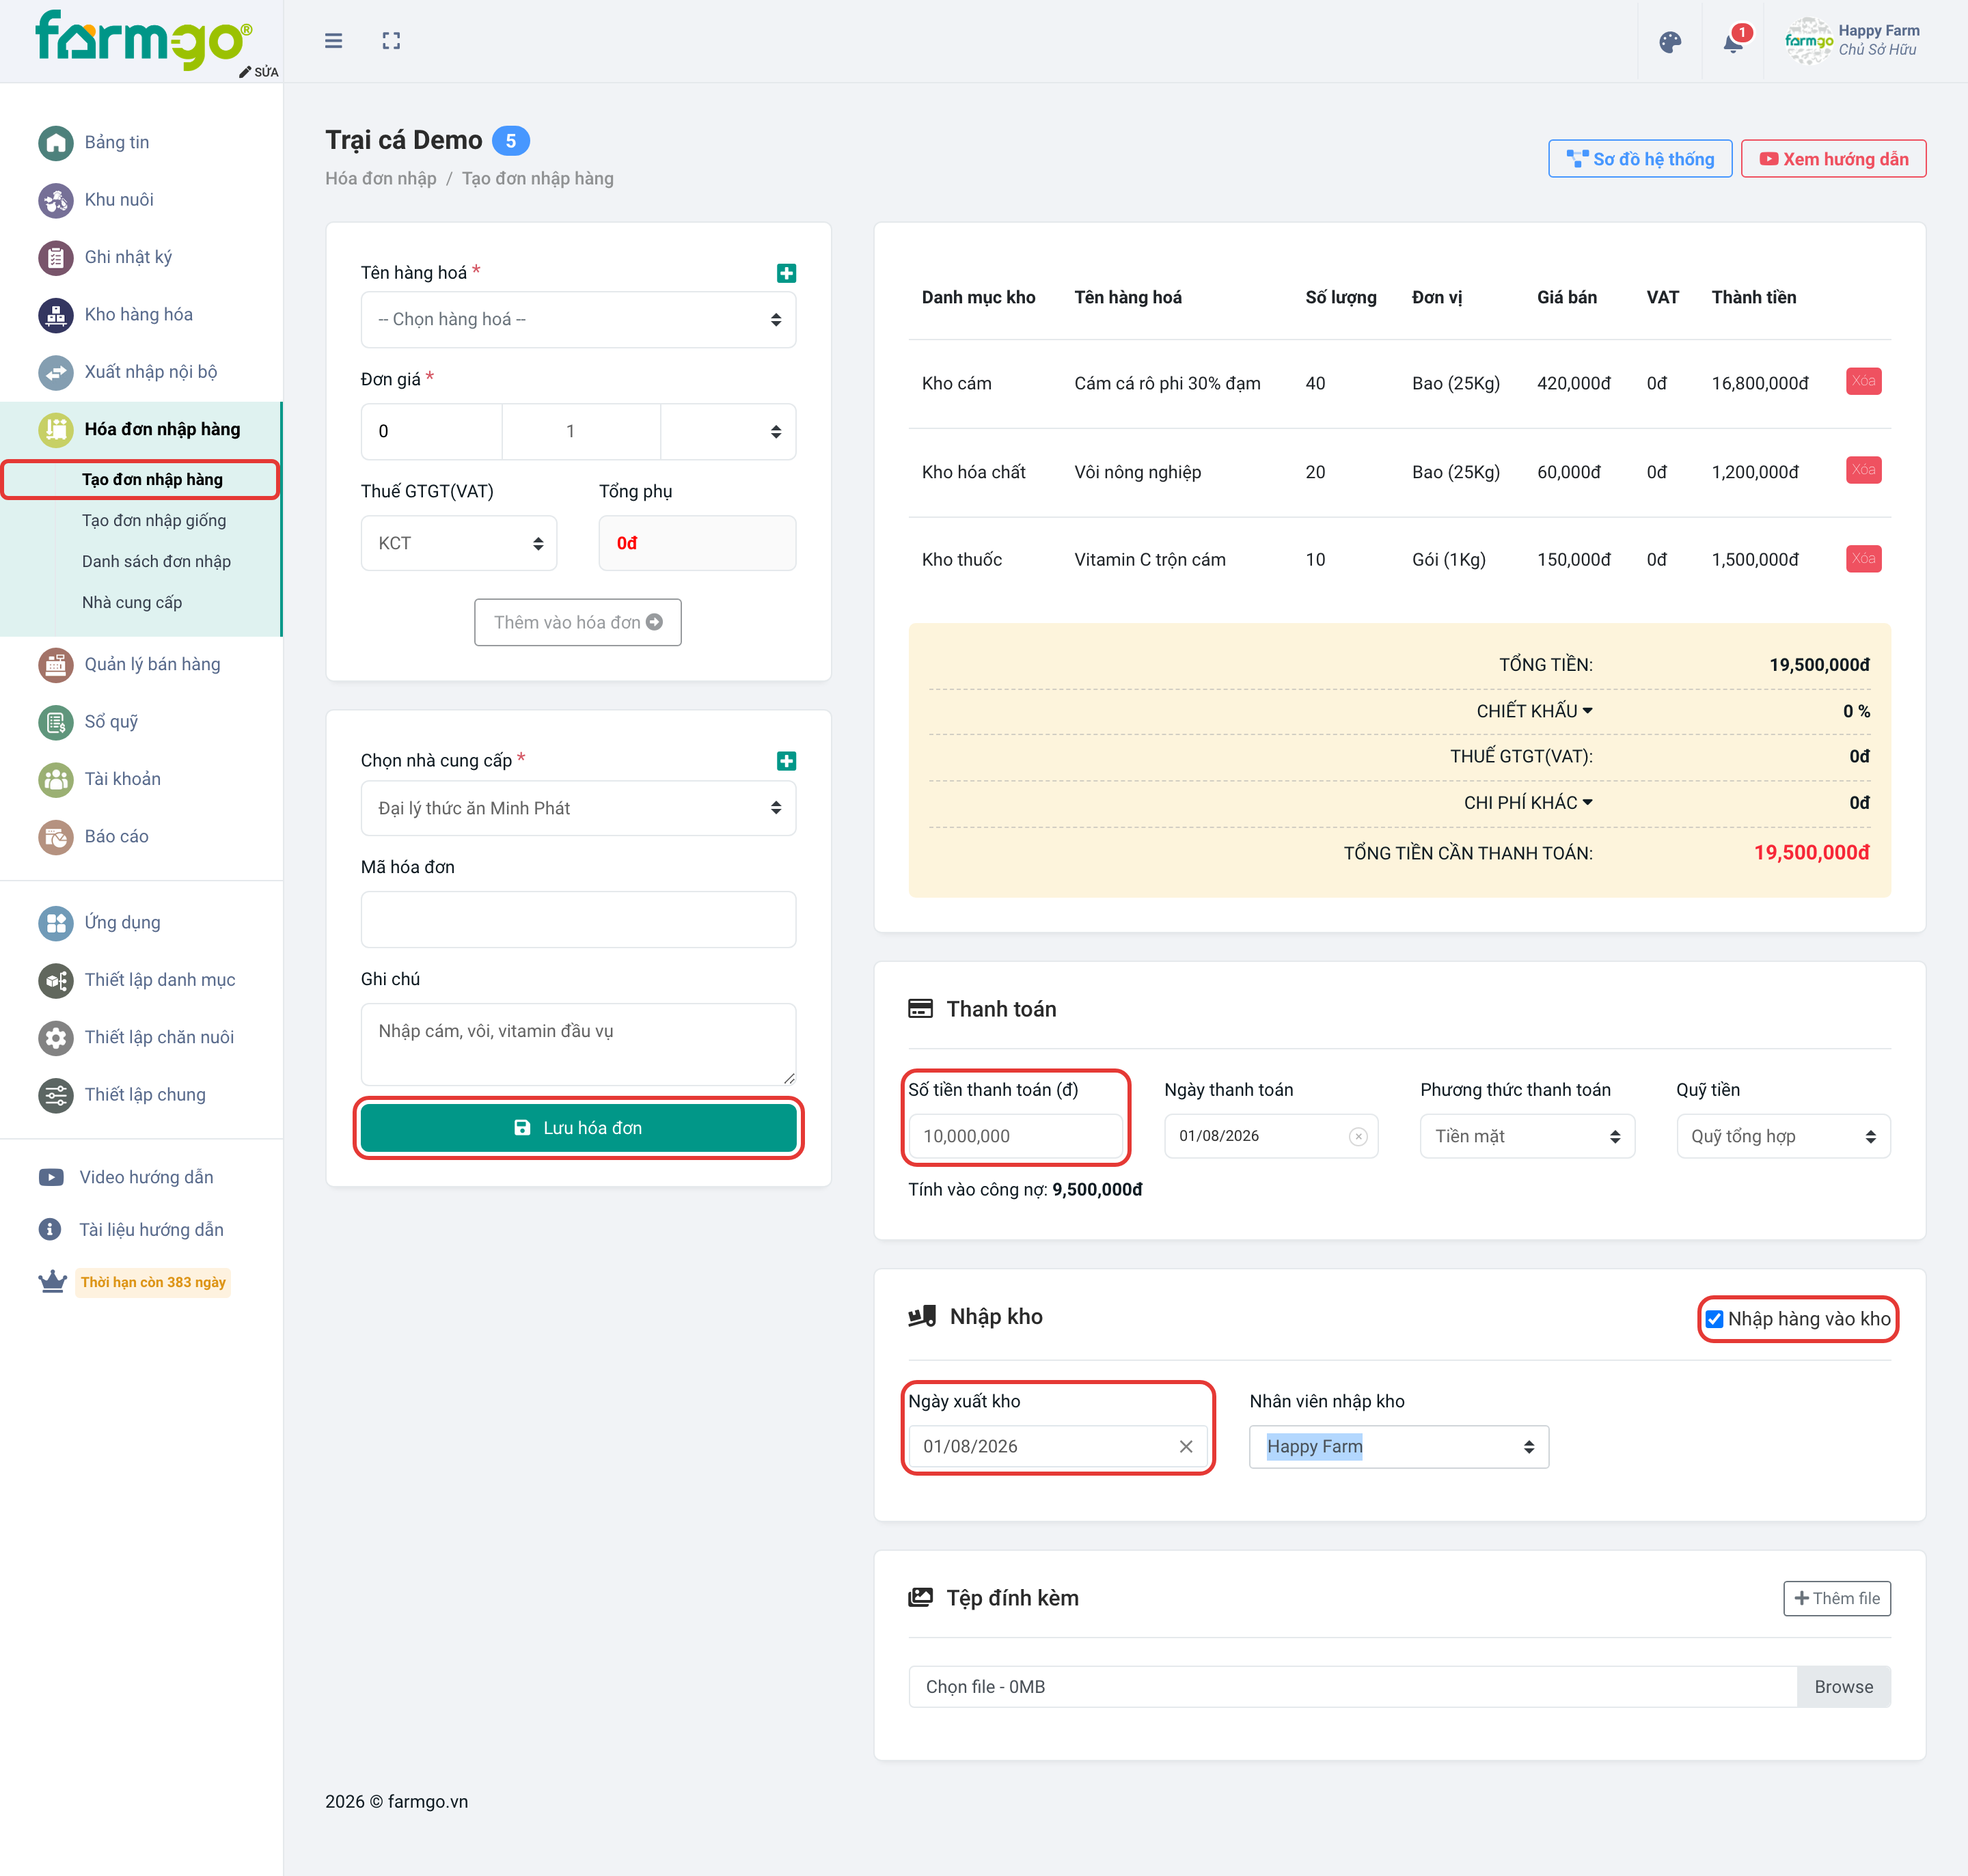Open the Chọn hàng hoá dropdown
This screenshot has width=1968, height=1876.
point(578,320)
